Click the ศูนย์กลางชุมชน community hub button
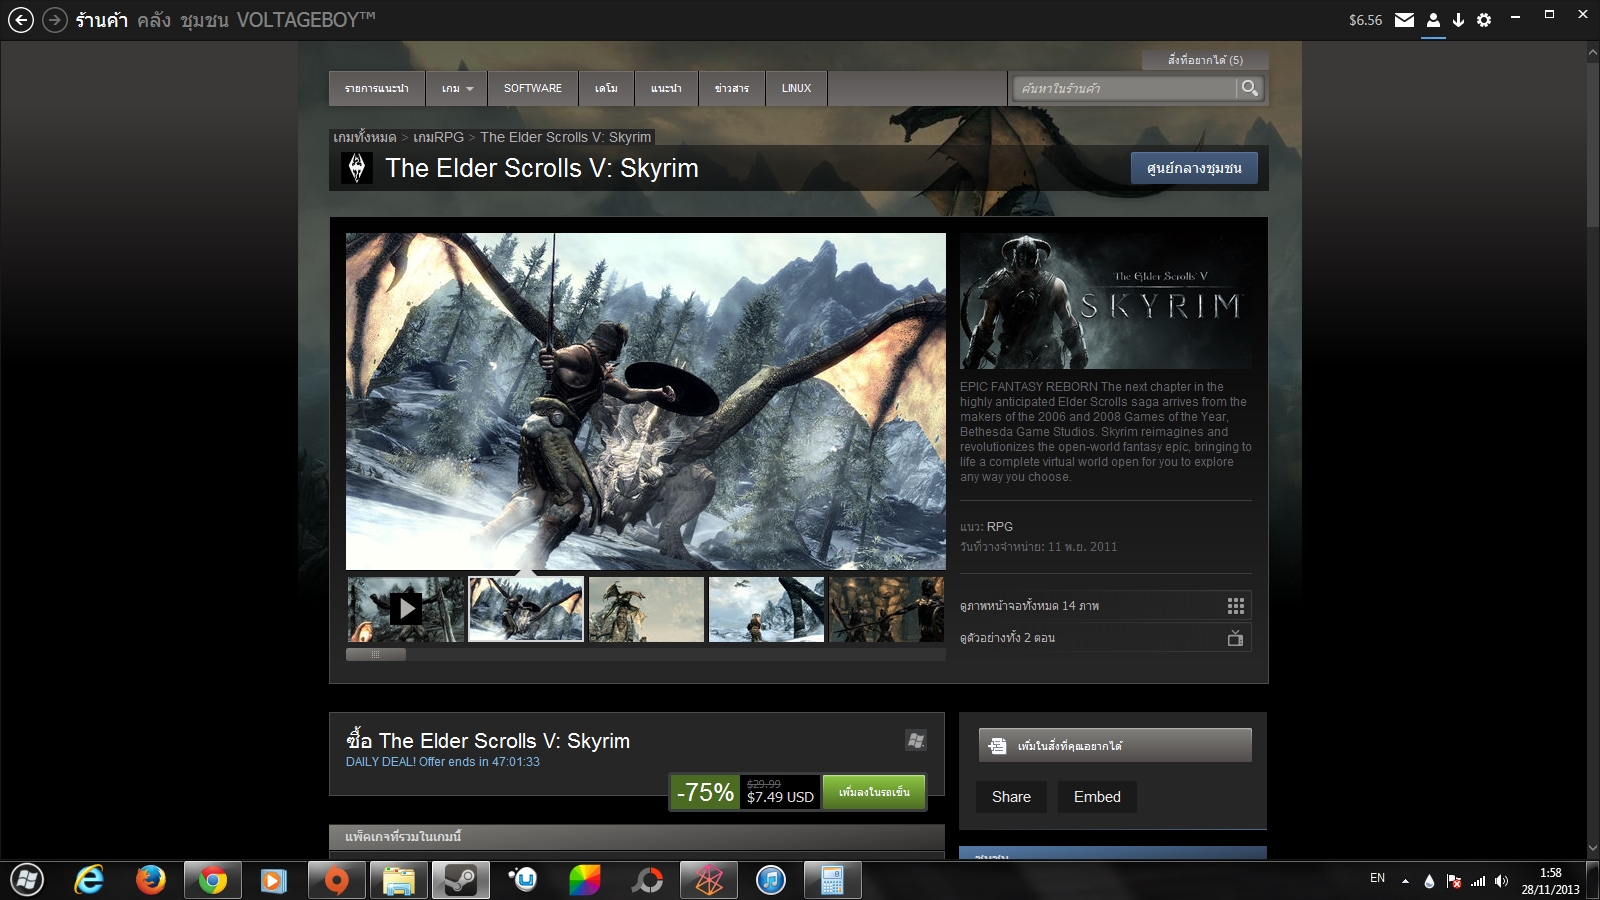Screen dimensions: 1600x900 tap(1194, 168)
